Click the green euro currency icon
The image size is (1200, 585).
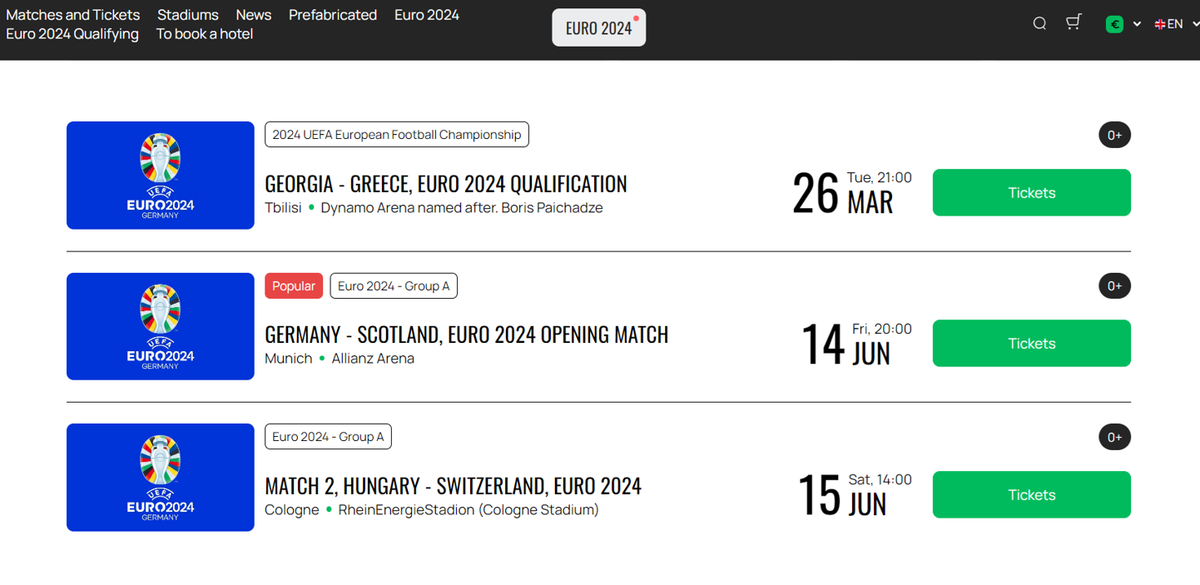click(x=1114, y=24)
